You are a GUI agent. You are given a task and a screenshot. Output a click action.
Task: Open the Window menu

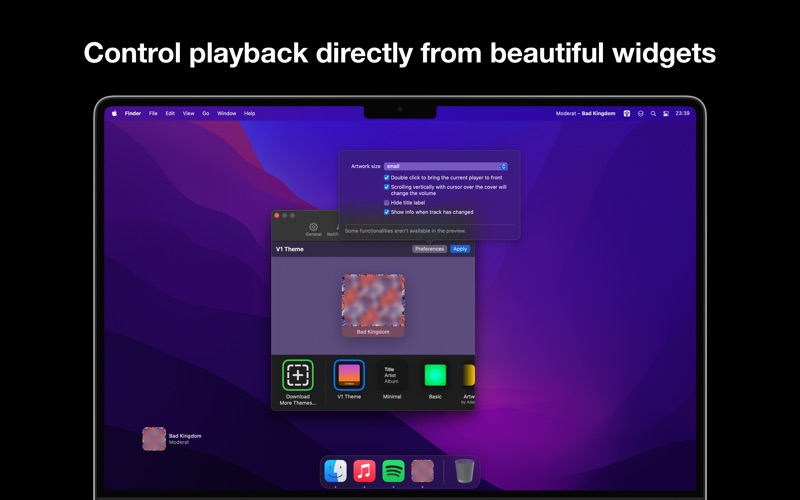pos(227,113)
